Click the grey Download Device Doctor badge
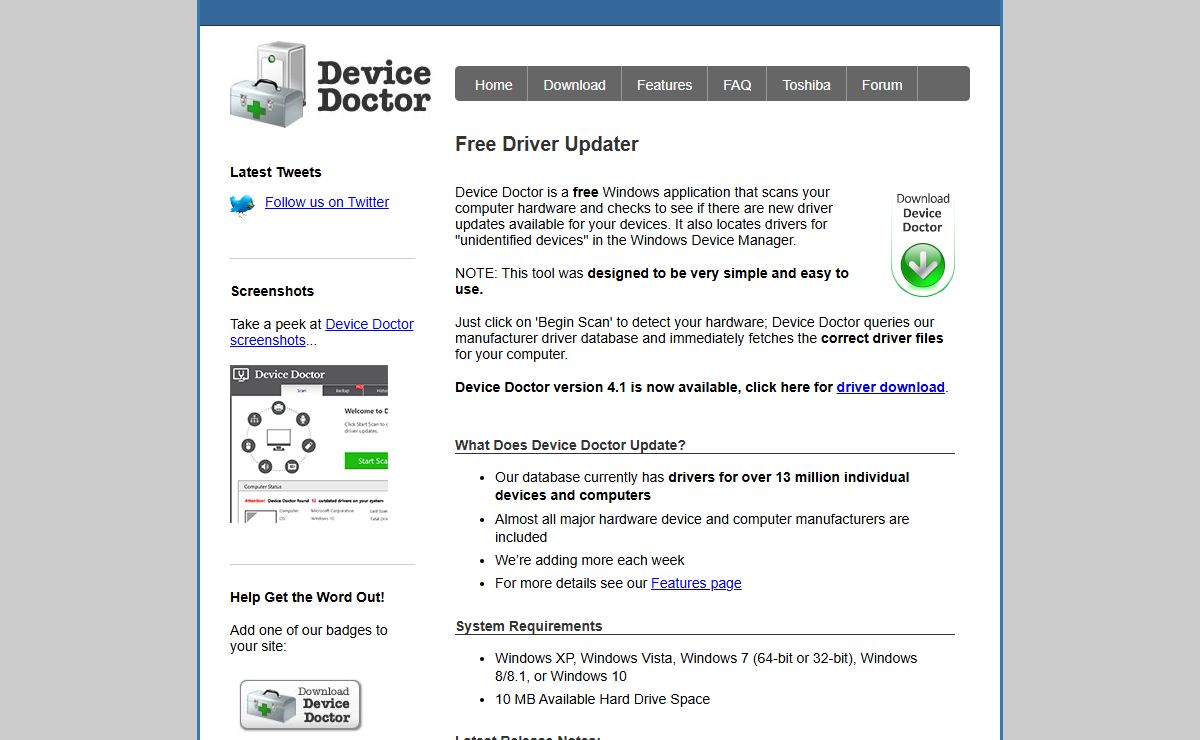The width and height of the screenshot is (1200, 740). (x=300, y=705)
